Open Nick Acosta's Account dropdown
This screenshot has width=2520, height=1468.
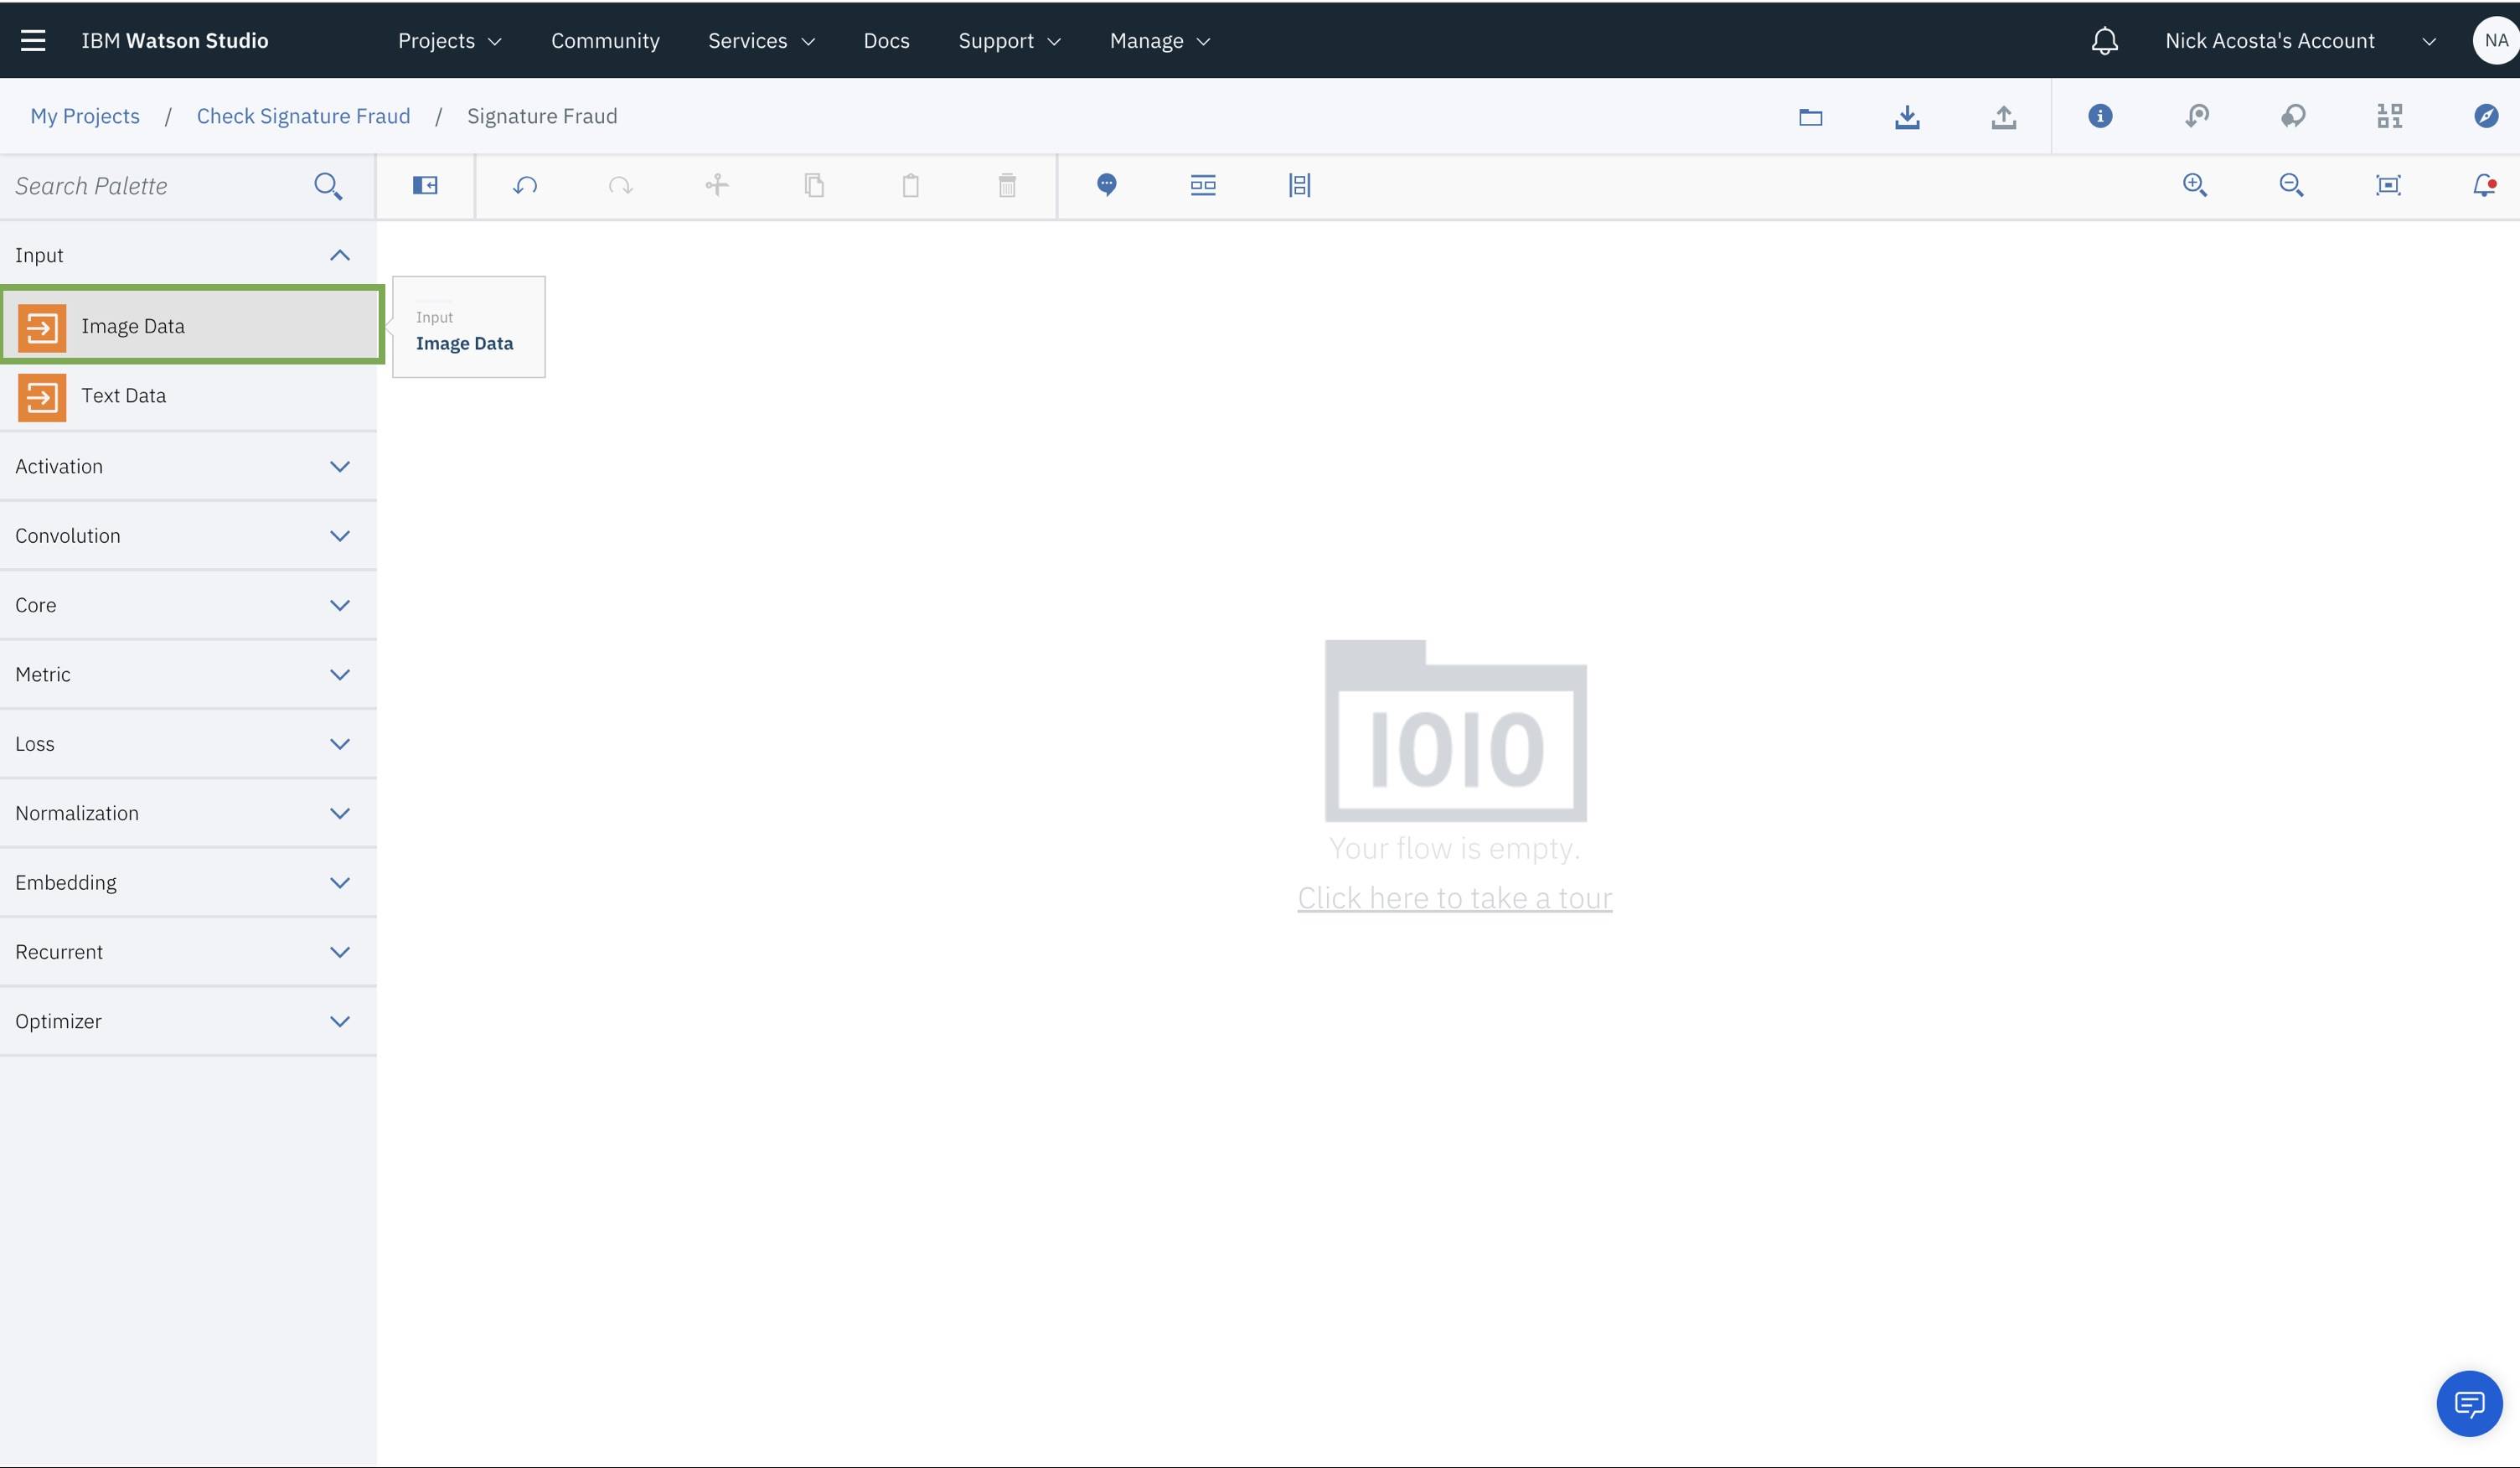coord(2300,40)
